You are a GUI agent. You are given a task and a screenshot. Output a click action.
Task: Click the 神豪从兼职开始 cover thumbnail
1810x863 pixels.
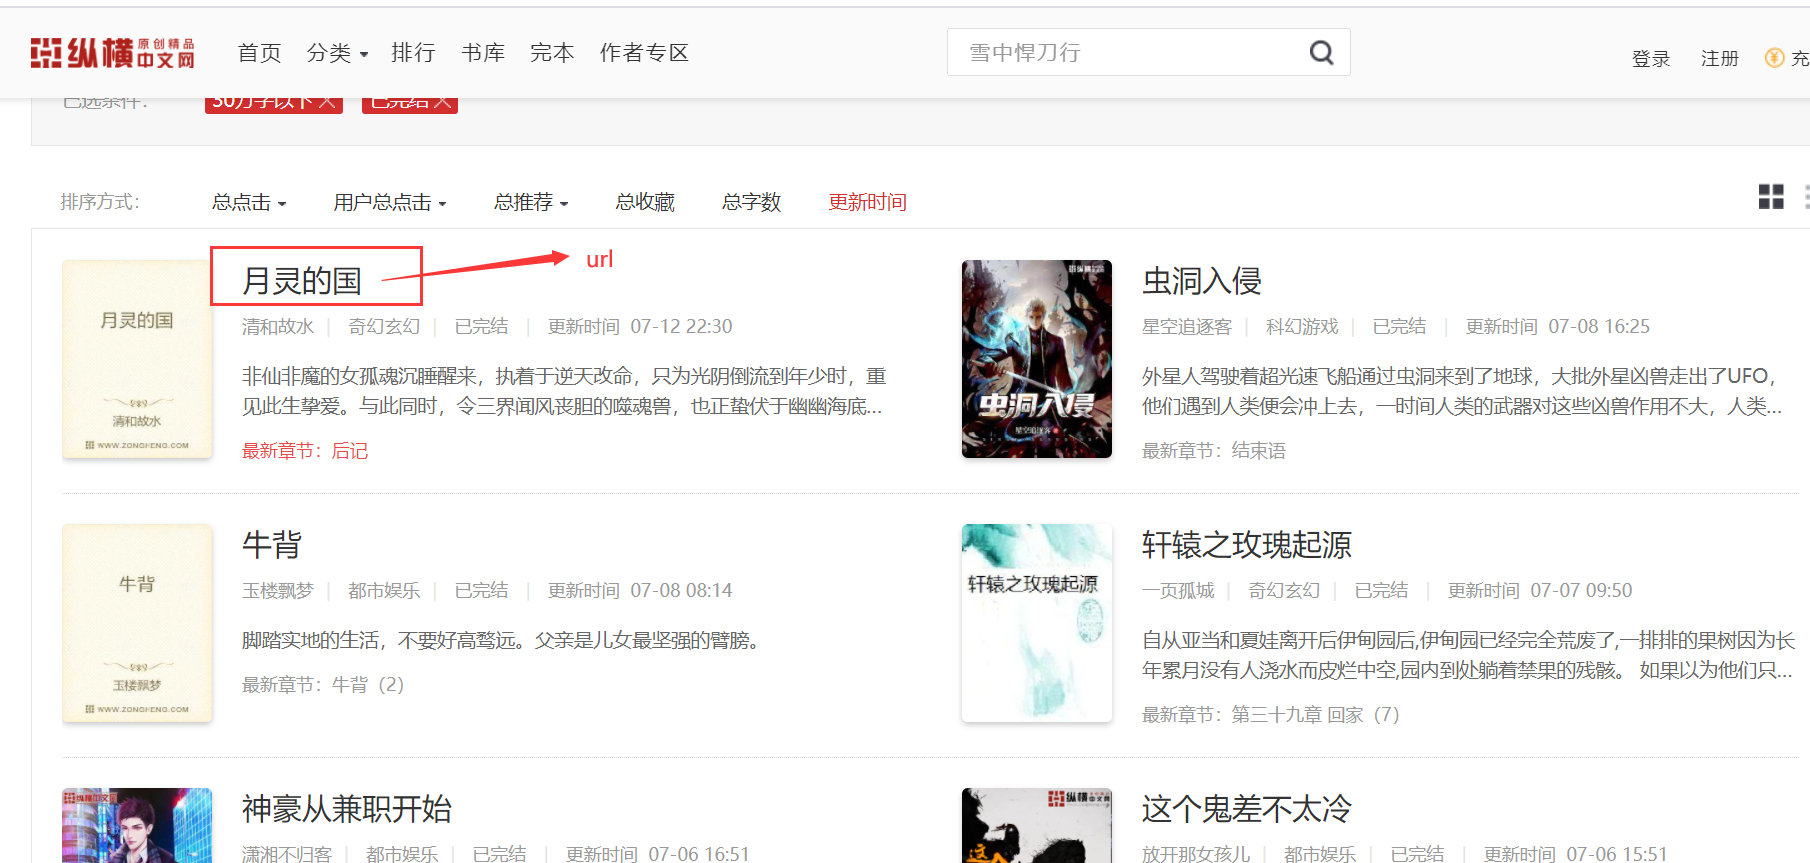click(137, 825)
